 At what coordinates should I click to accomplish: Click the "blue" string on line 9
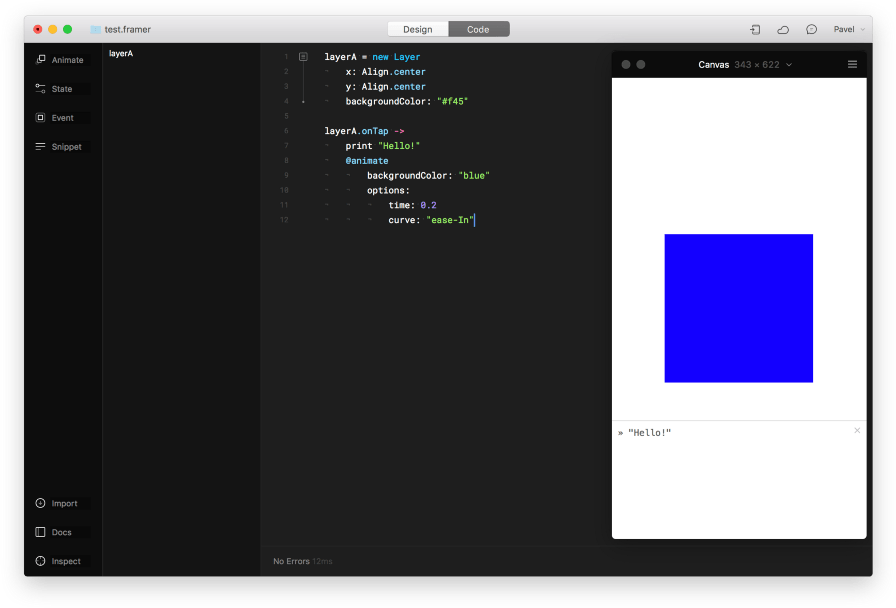point(474,175)
